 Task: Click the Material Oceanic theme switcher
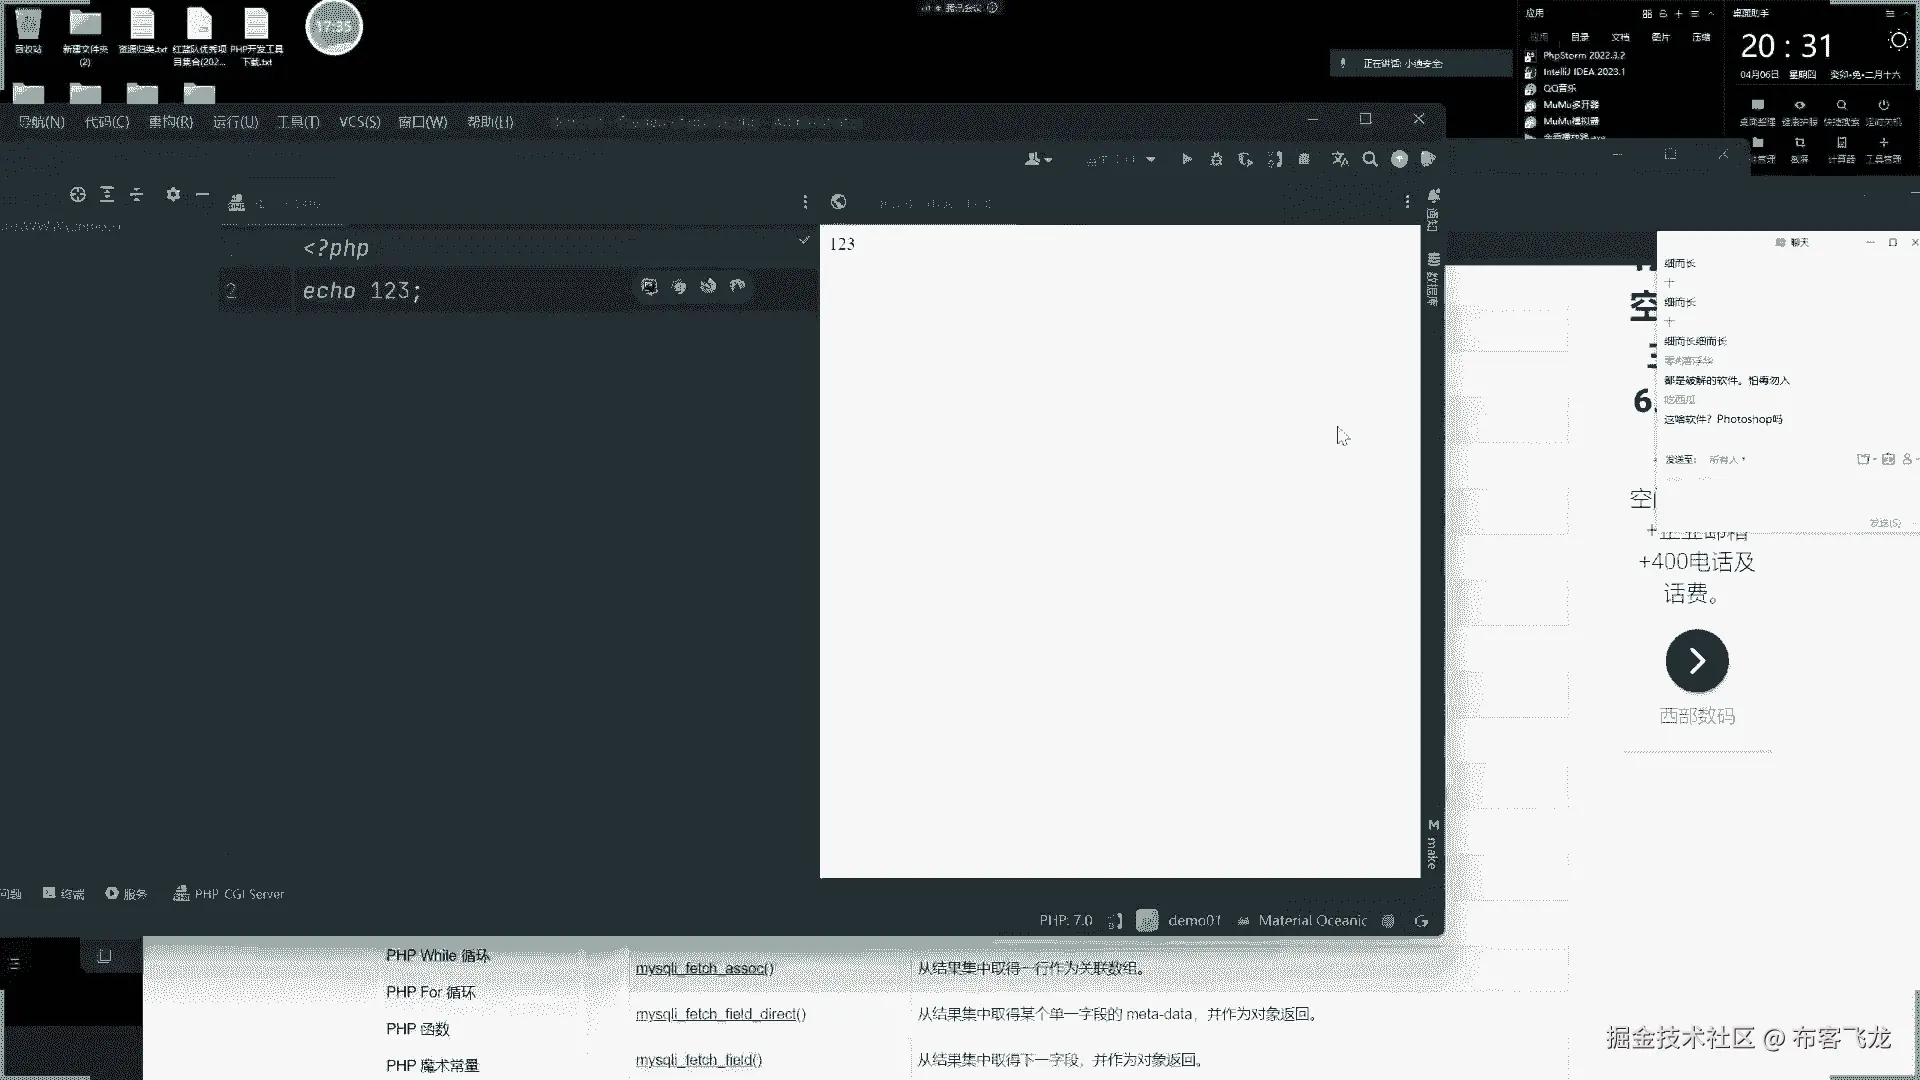[x=1312, y=921]
